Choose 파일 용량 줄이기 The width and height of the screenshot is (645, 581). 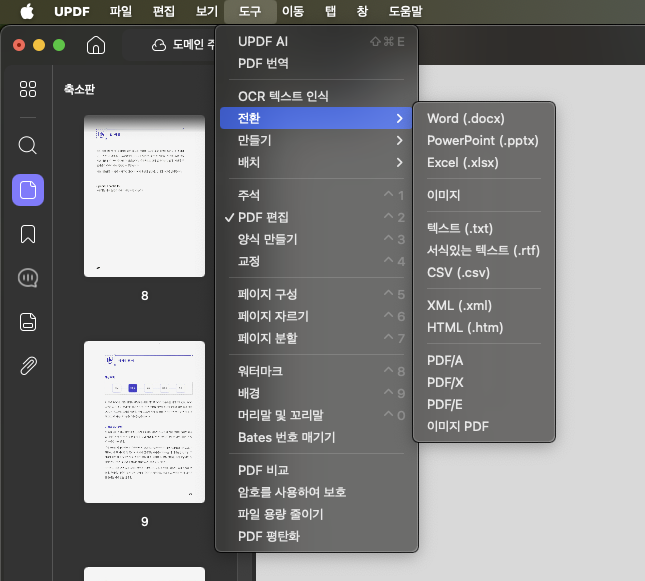pos(316,514)
